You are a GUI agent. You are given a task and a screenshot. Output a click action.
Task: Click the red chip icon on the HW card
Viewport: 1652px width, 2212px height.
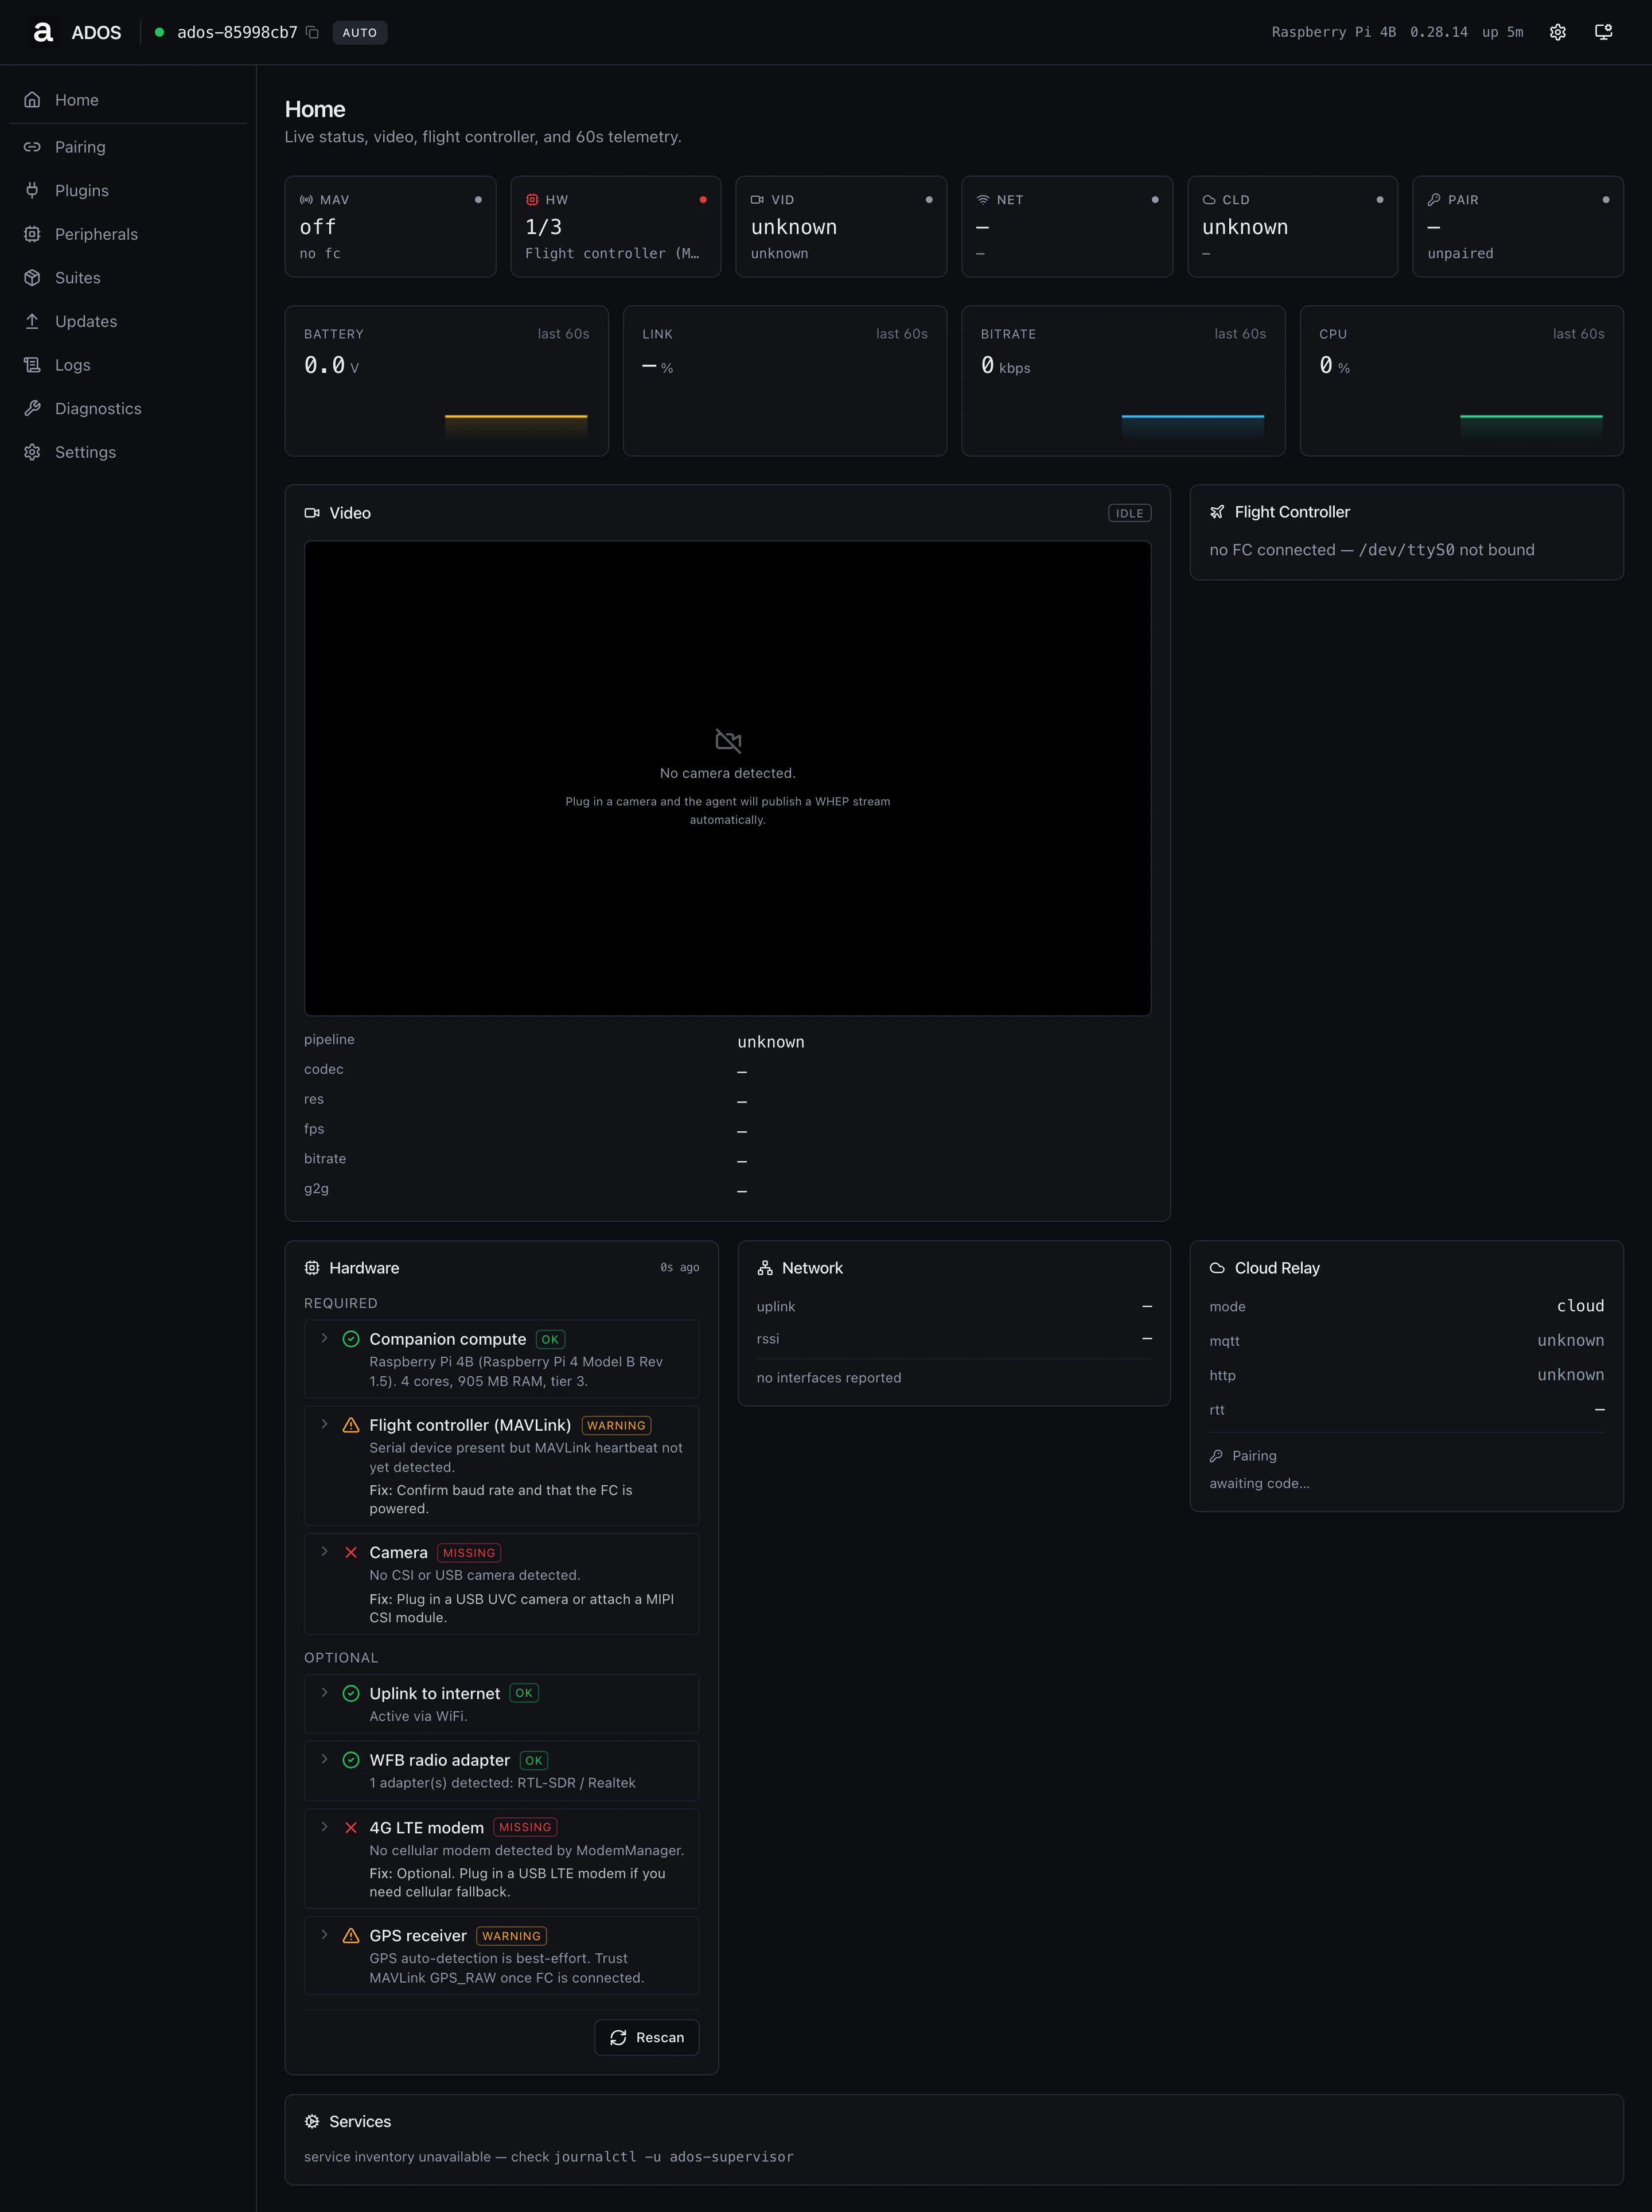coord(532,200)
